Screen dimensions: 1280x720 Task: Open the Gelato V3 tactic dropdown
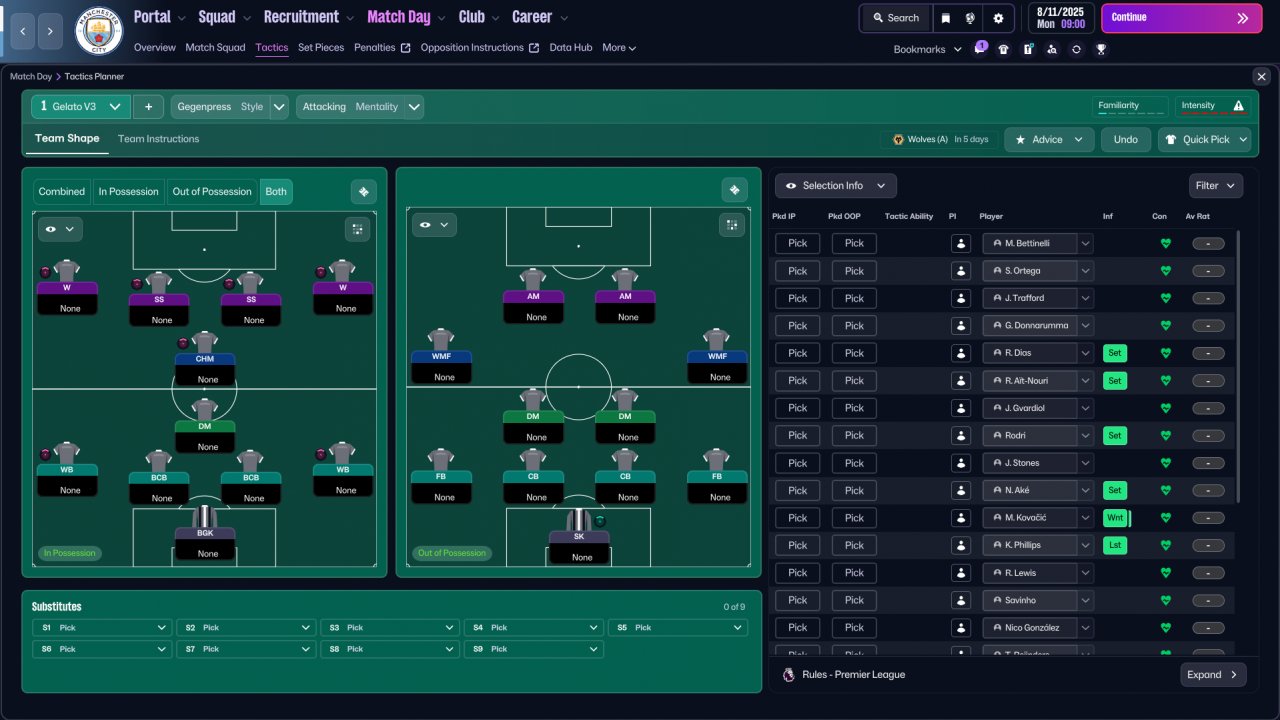[81, 107]
